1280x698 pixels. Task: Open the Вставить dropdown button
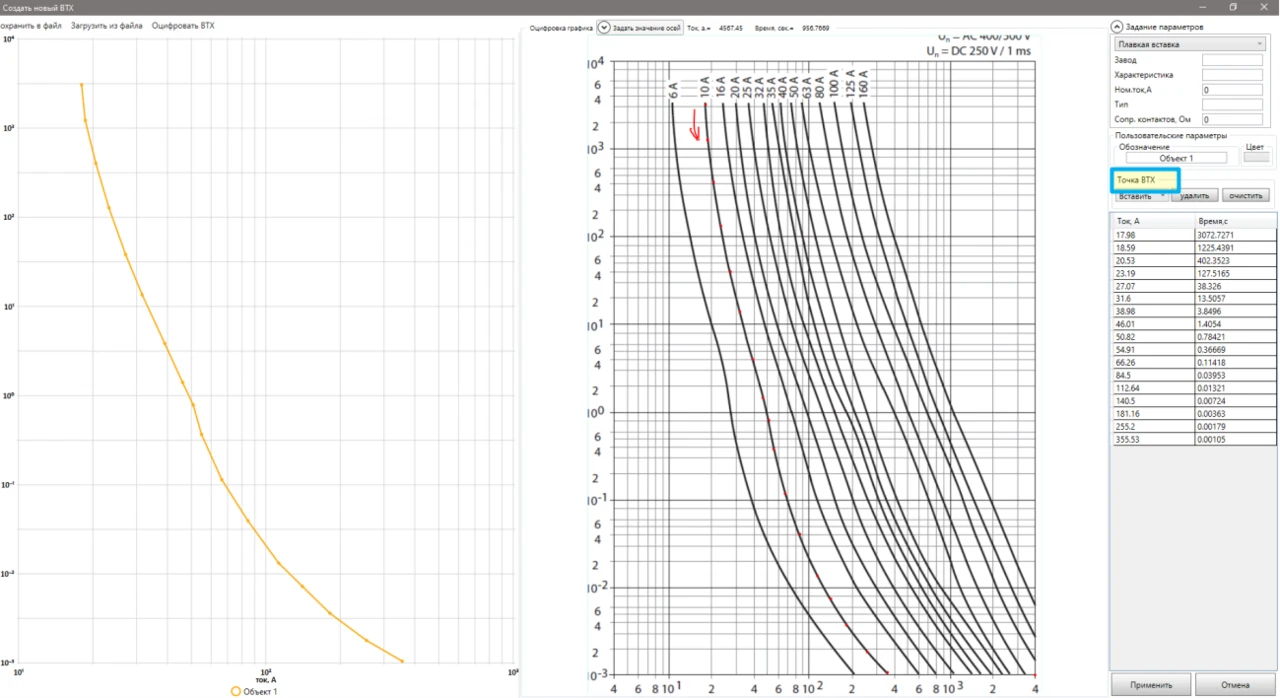1140,196
